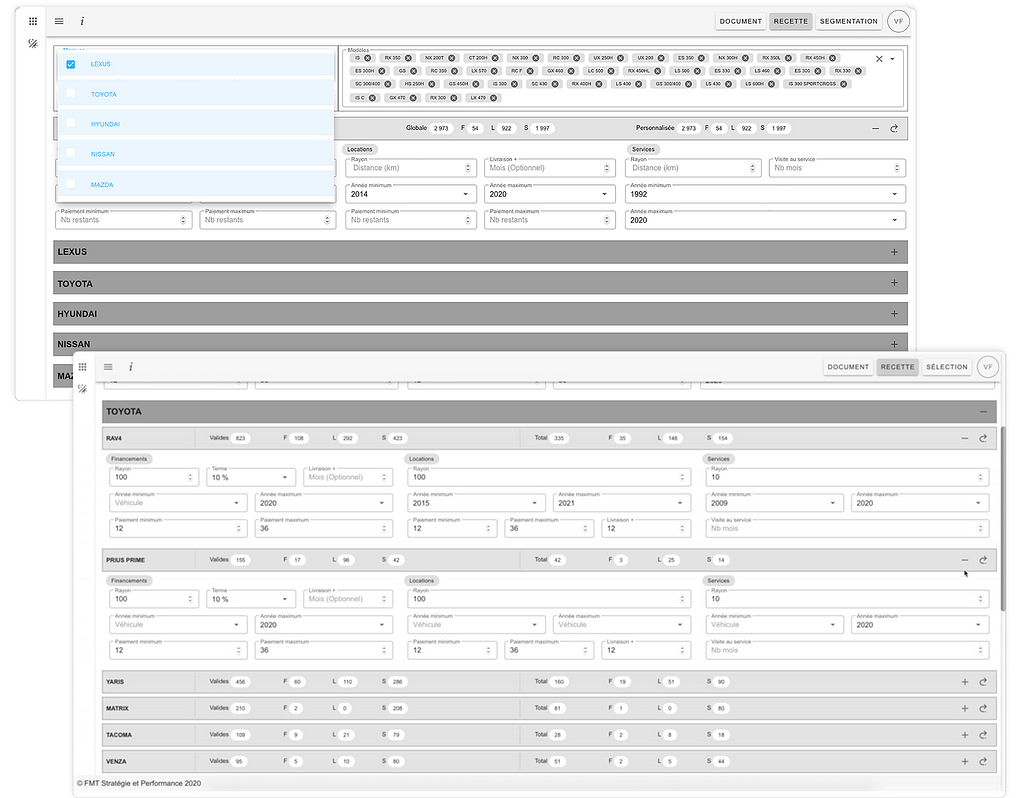Open the VF user avatar in the front window
1023x798 pixels.
click(x=988, y=367)
